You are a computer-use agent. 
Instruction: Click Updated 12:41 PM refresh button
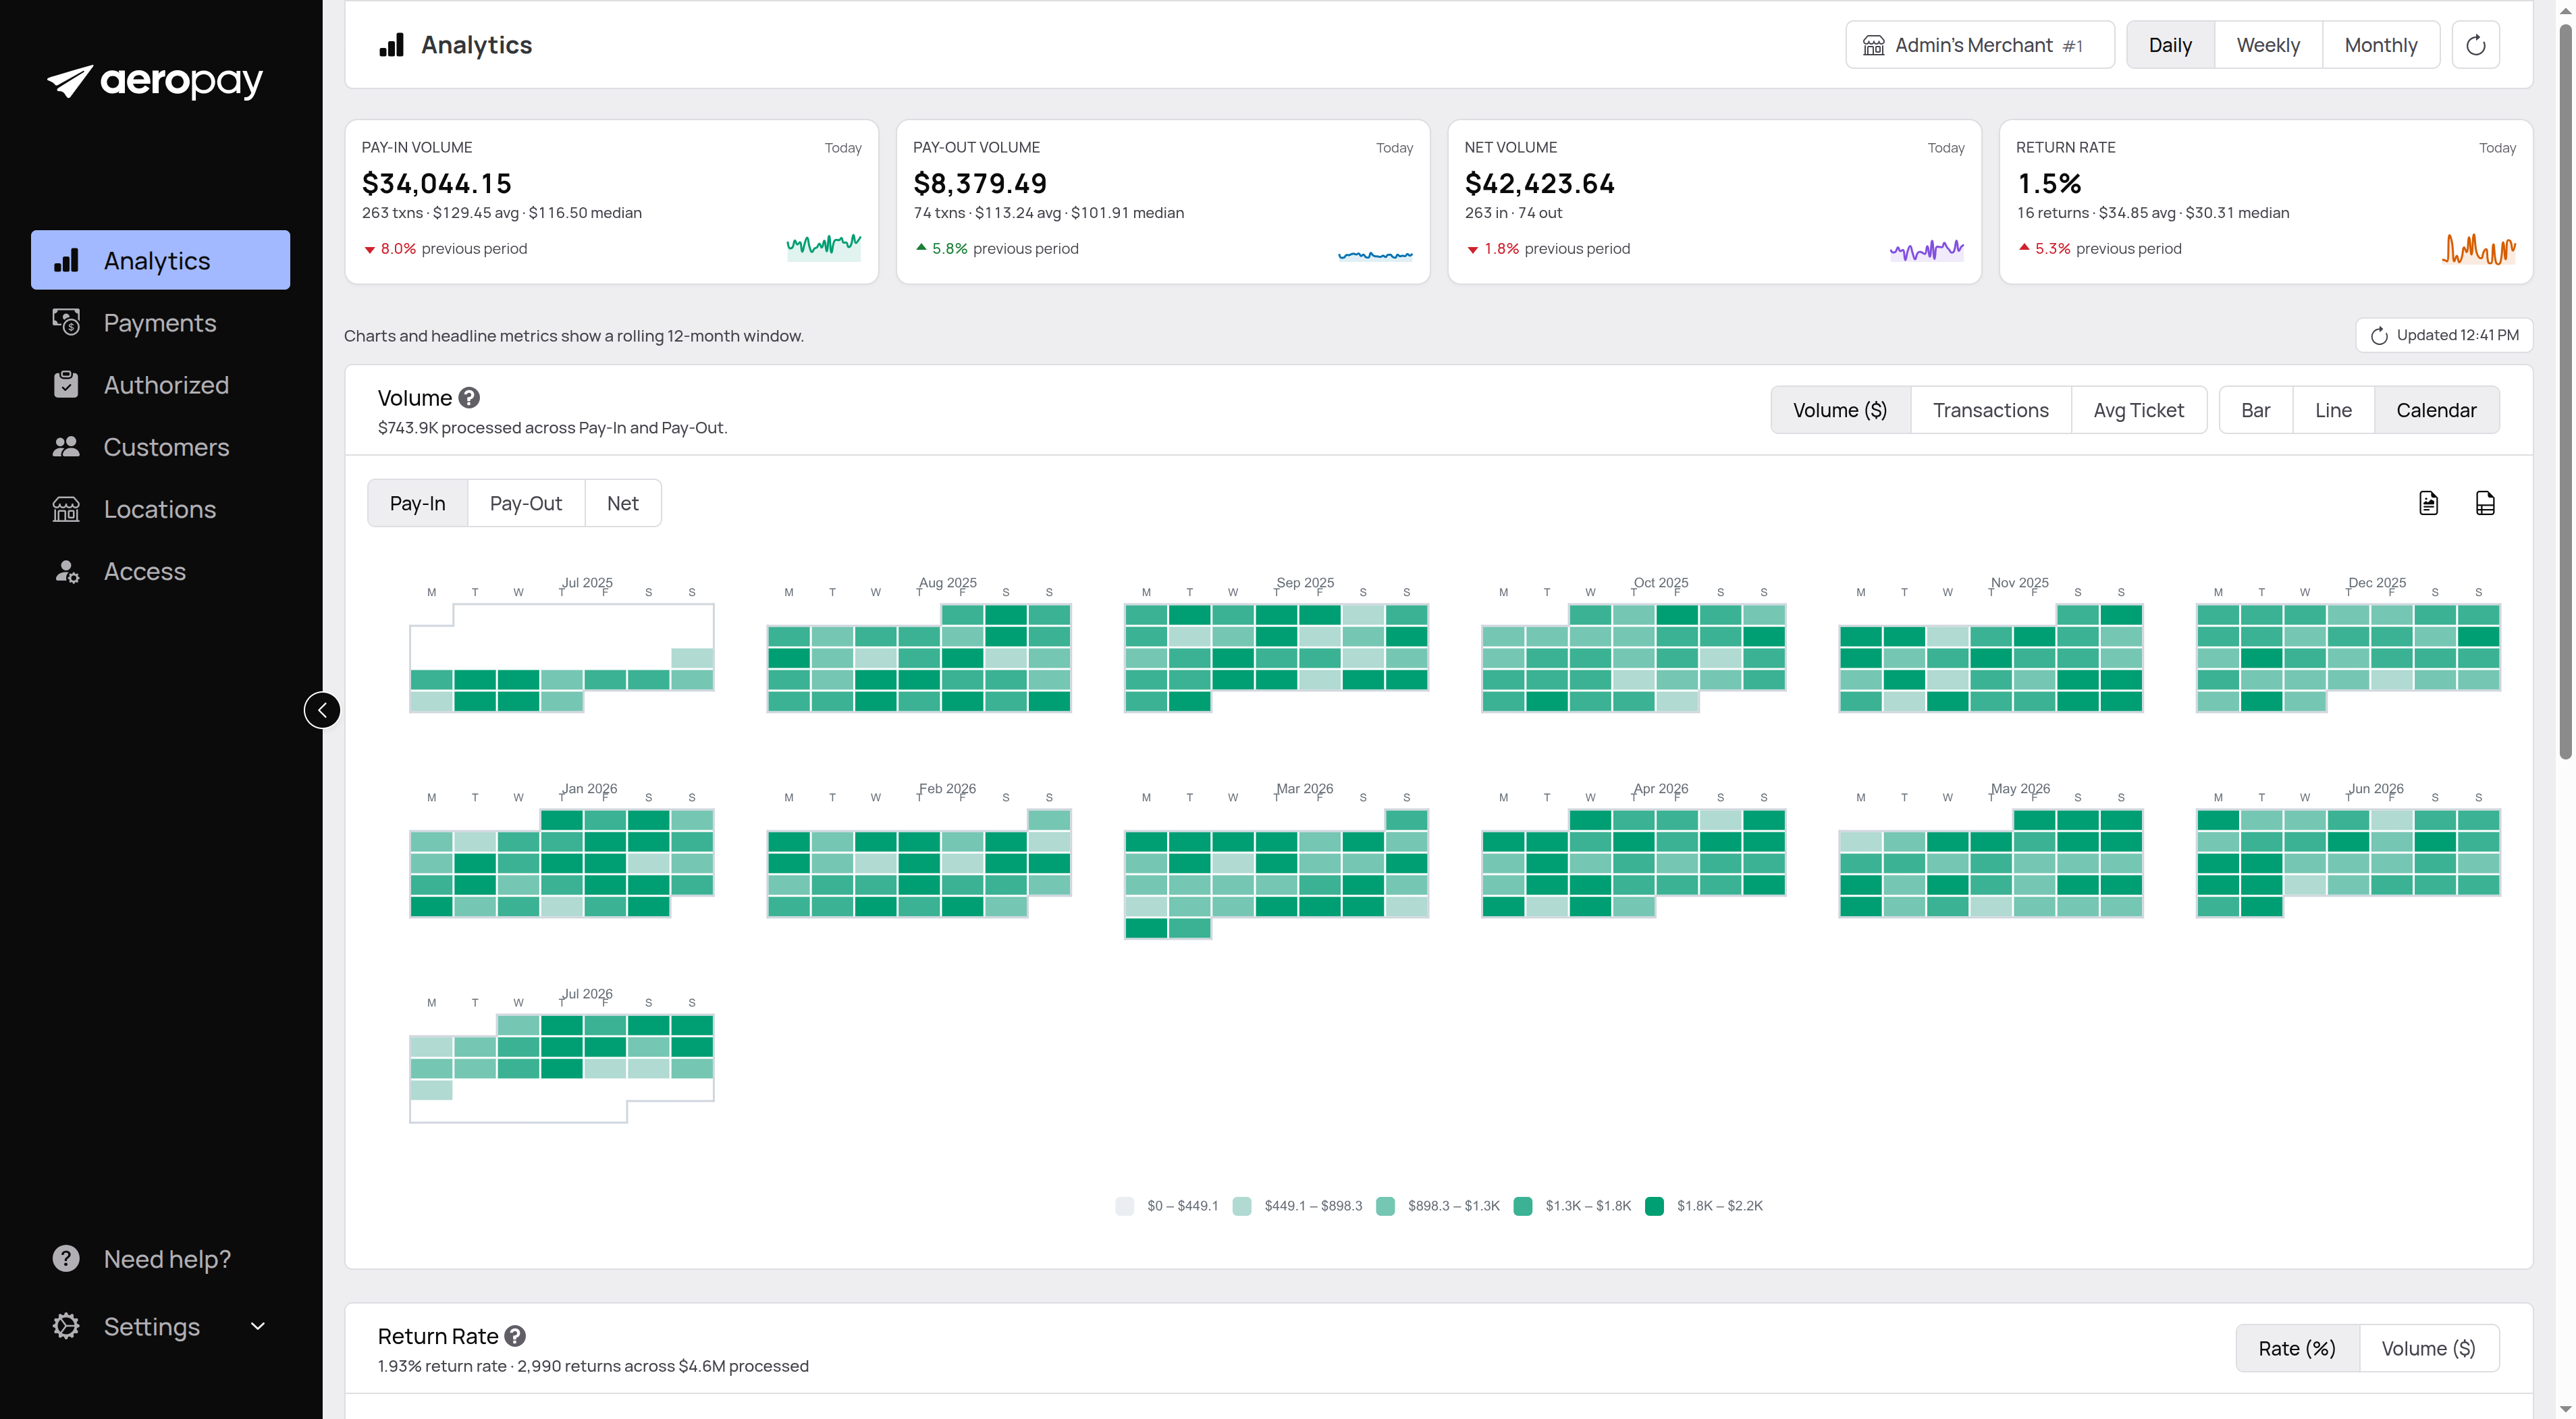point(2444,335)
